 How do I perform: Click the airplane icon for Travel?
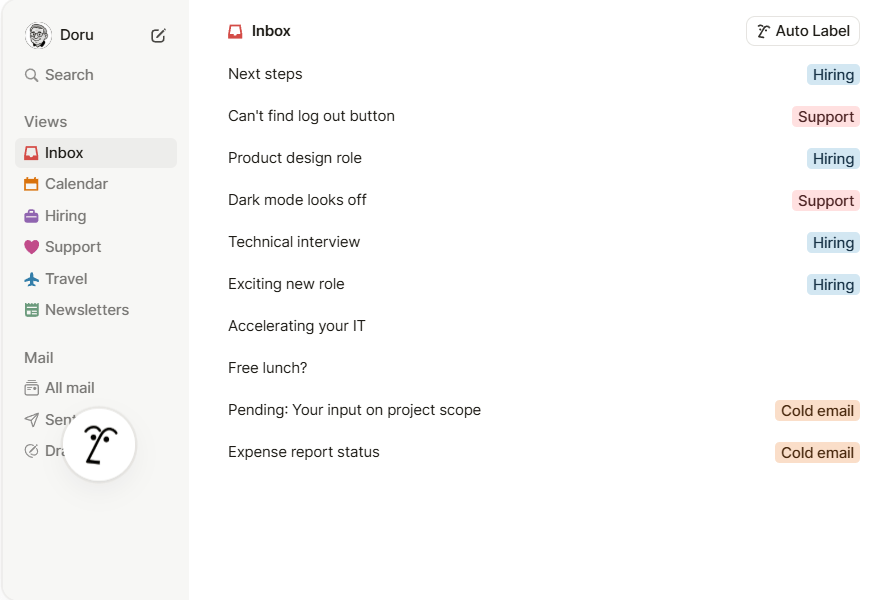[x=31, y=278]
